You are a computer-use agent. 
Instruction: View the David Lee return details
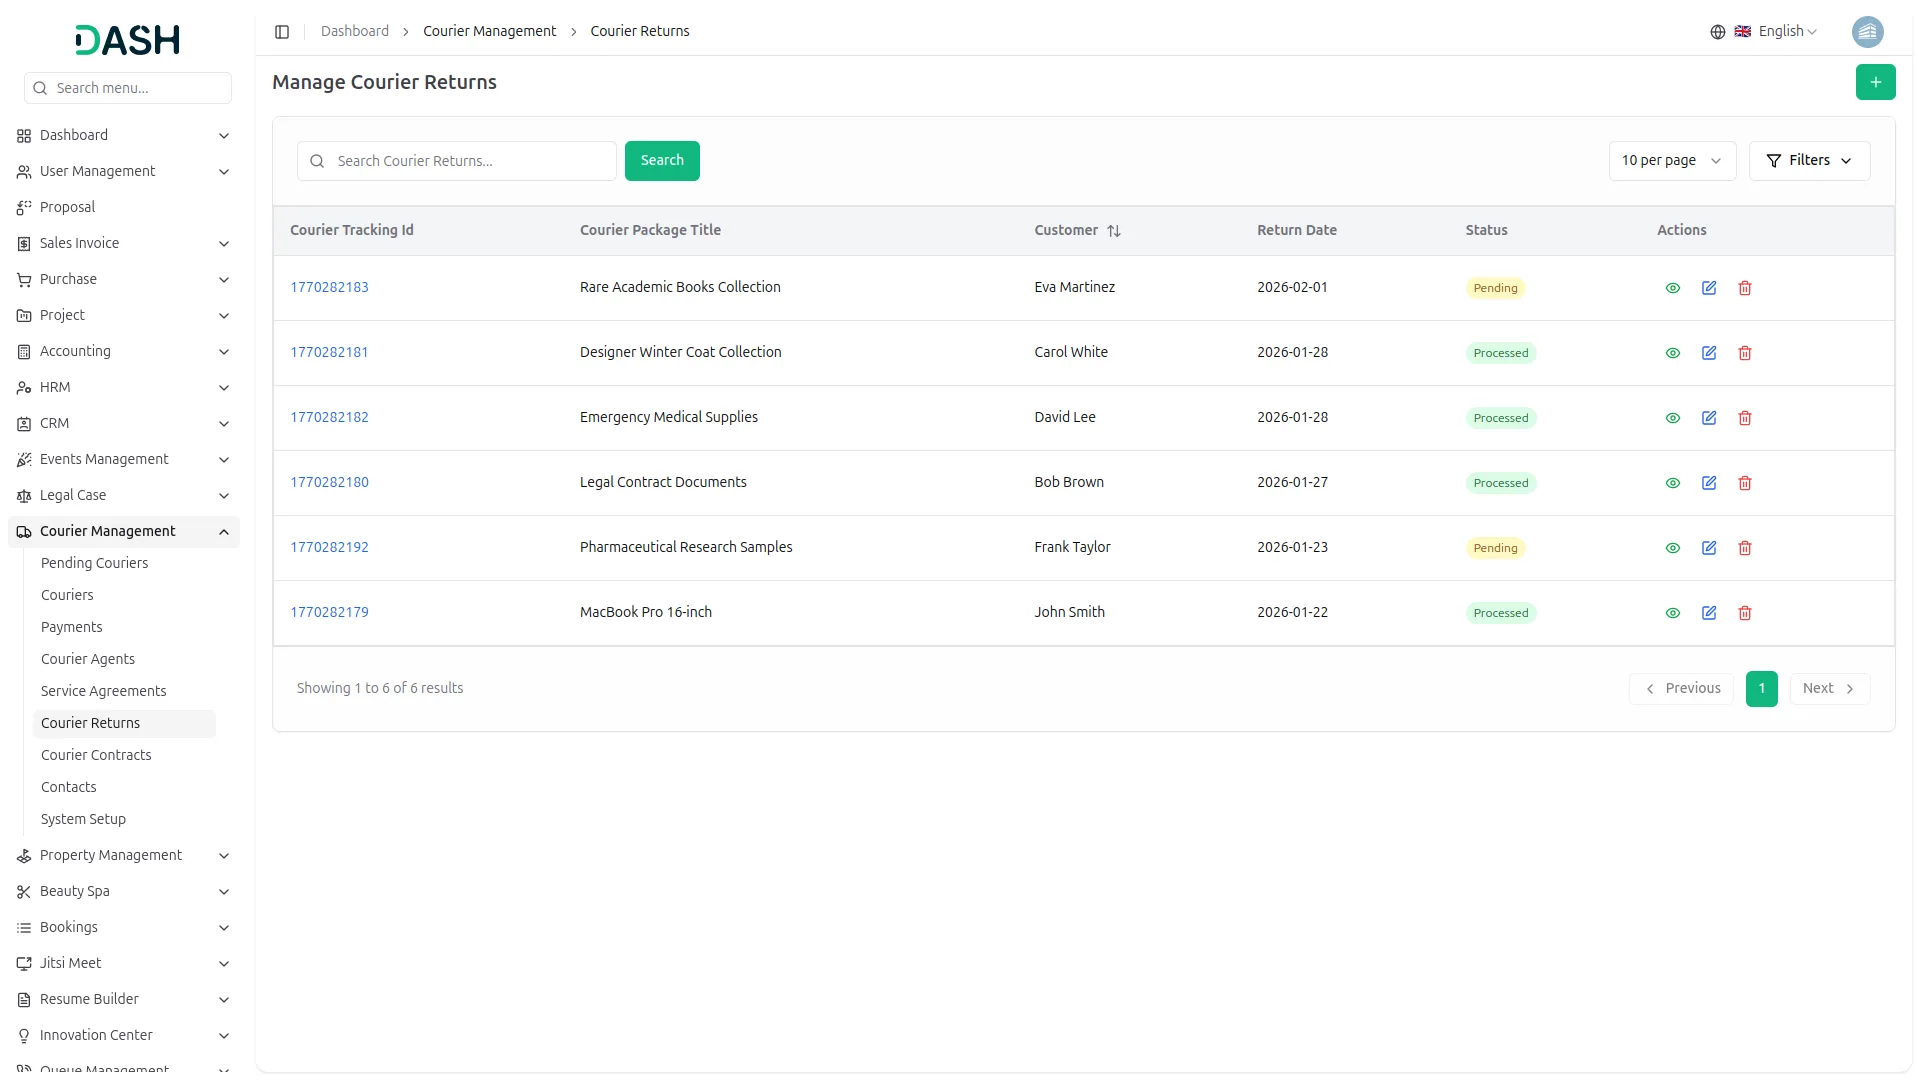click(1672, 418)
